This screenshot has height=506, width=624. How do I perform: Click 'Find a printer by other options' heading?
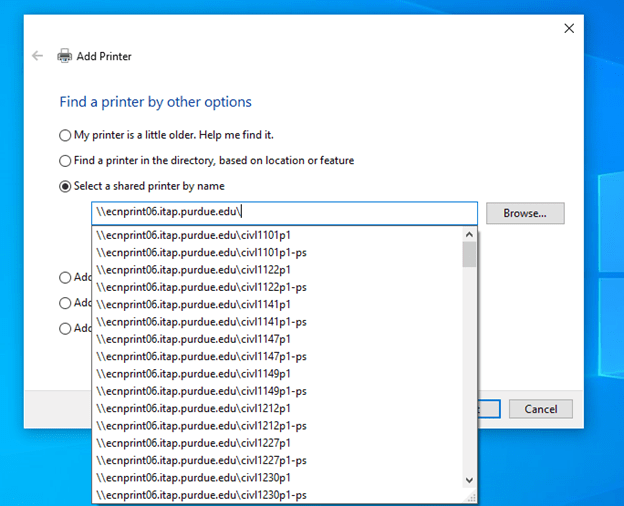156,102
